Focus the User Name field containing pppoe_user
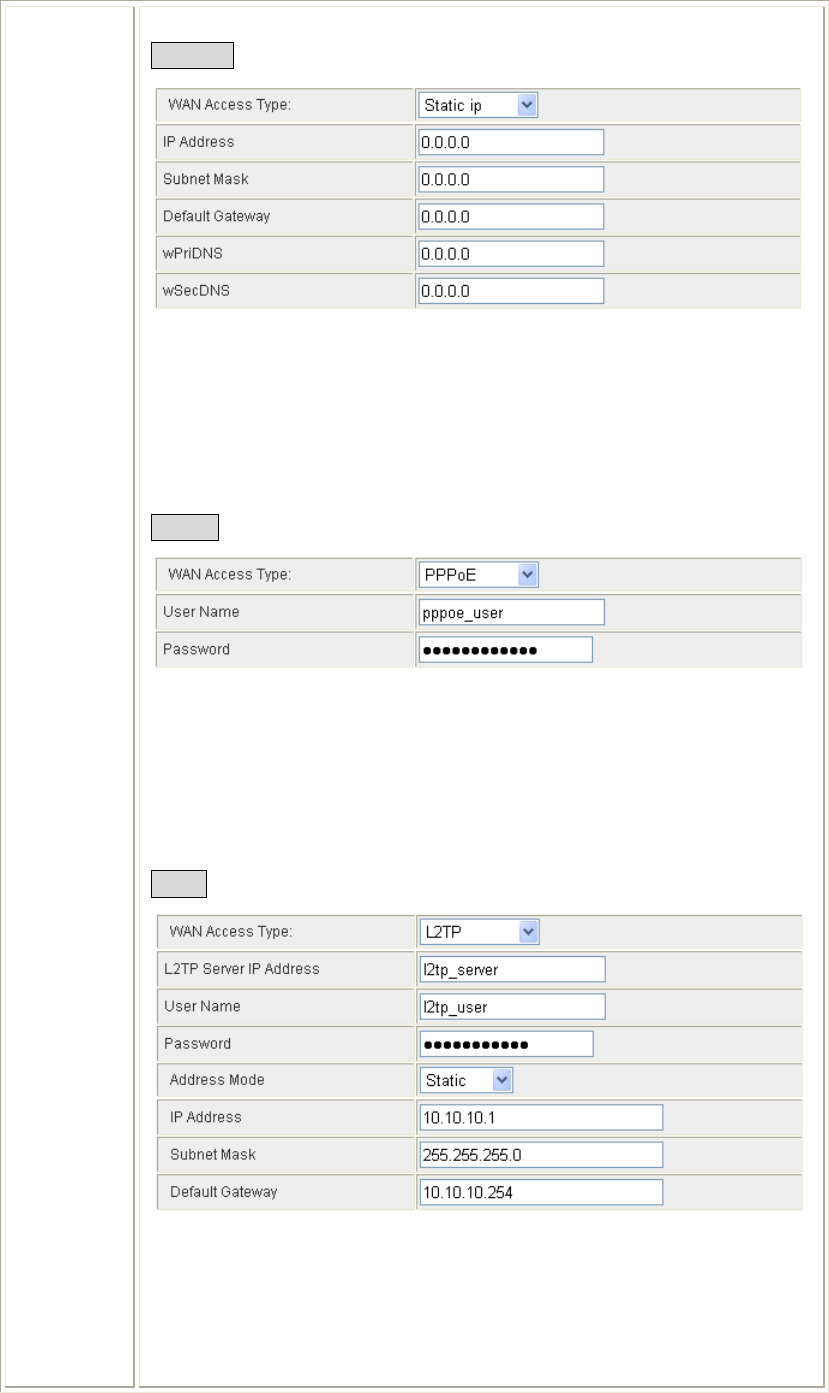The image size is (829, 1393). coord(511,612)
